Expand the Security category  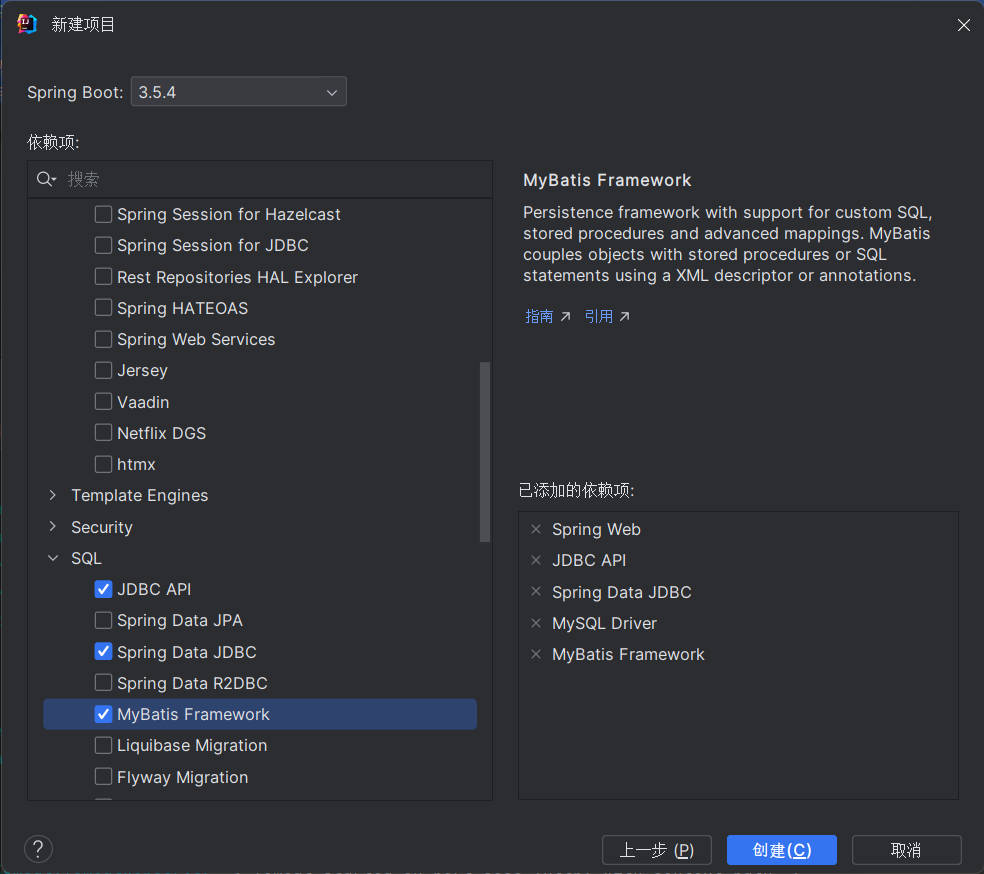point(53,526)
